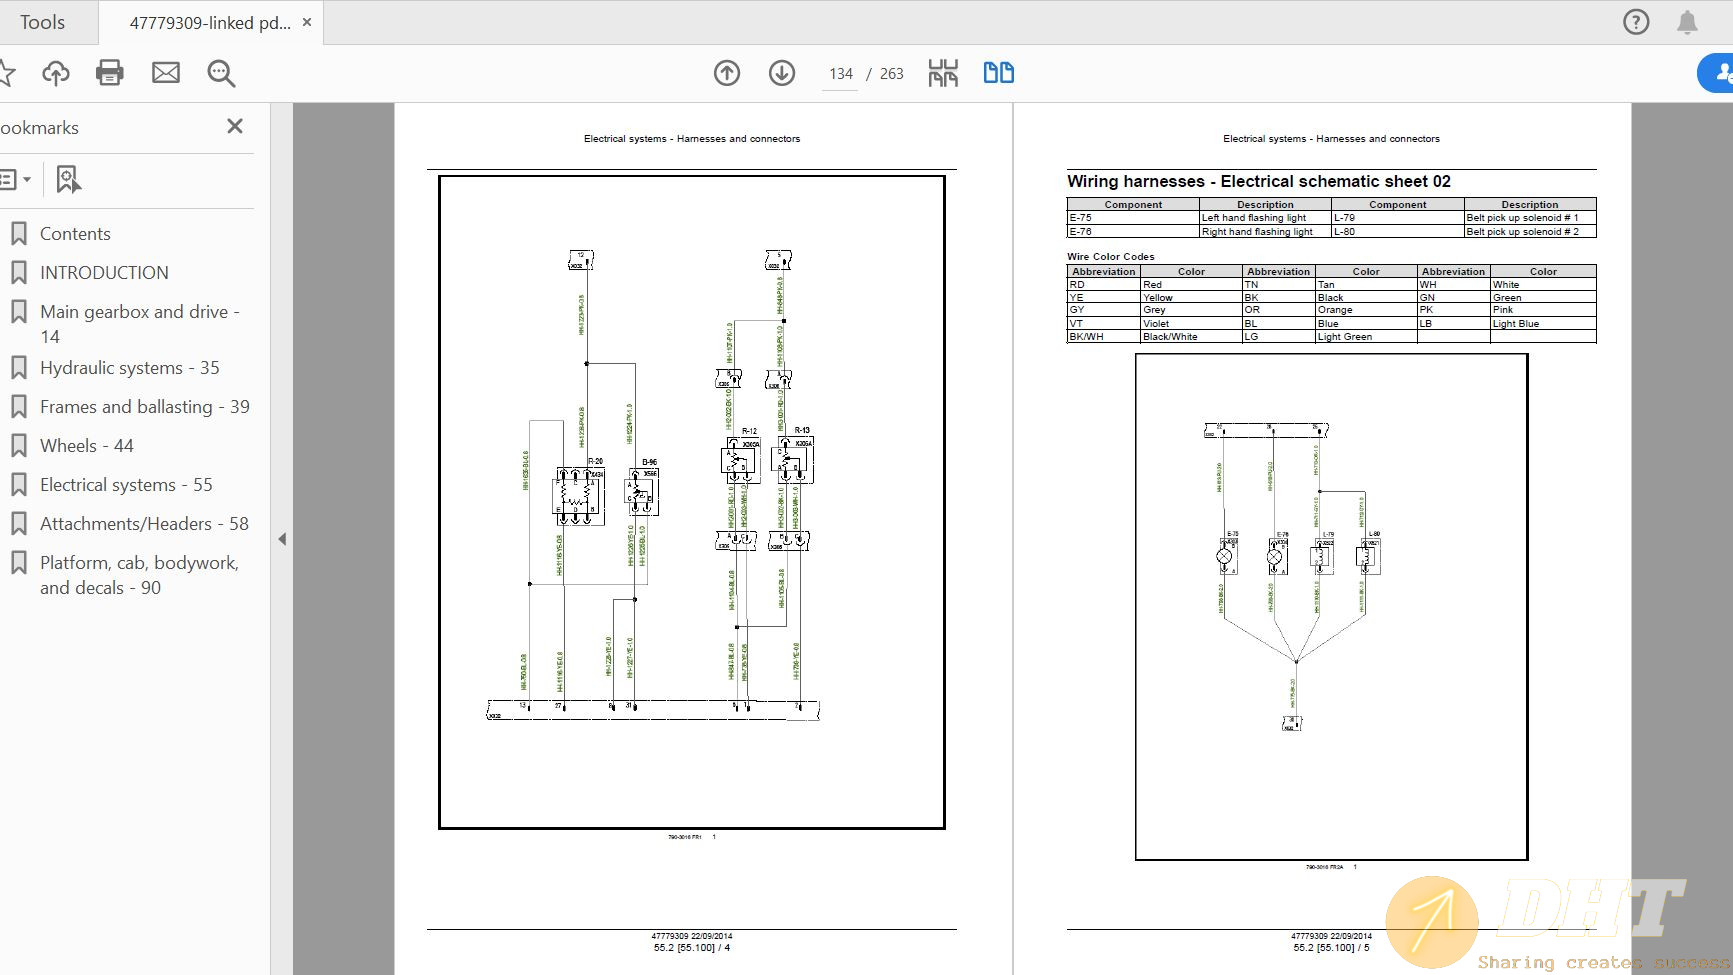This screenshot has height=975, width=1733.
Task: Go to previous page arrow
Action: (727, 73)
